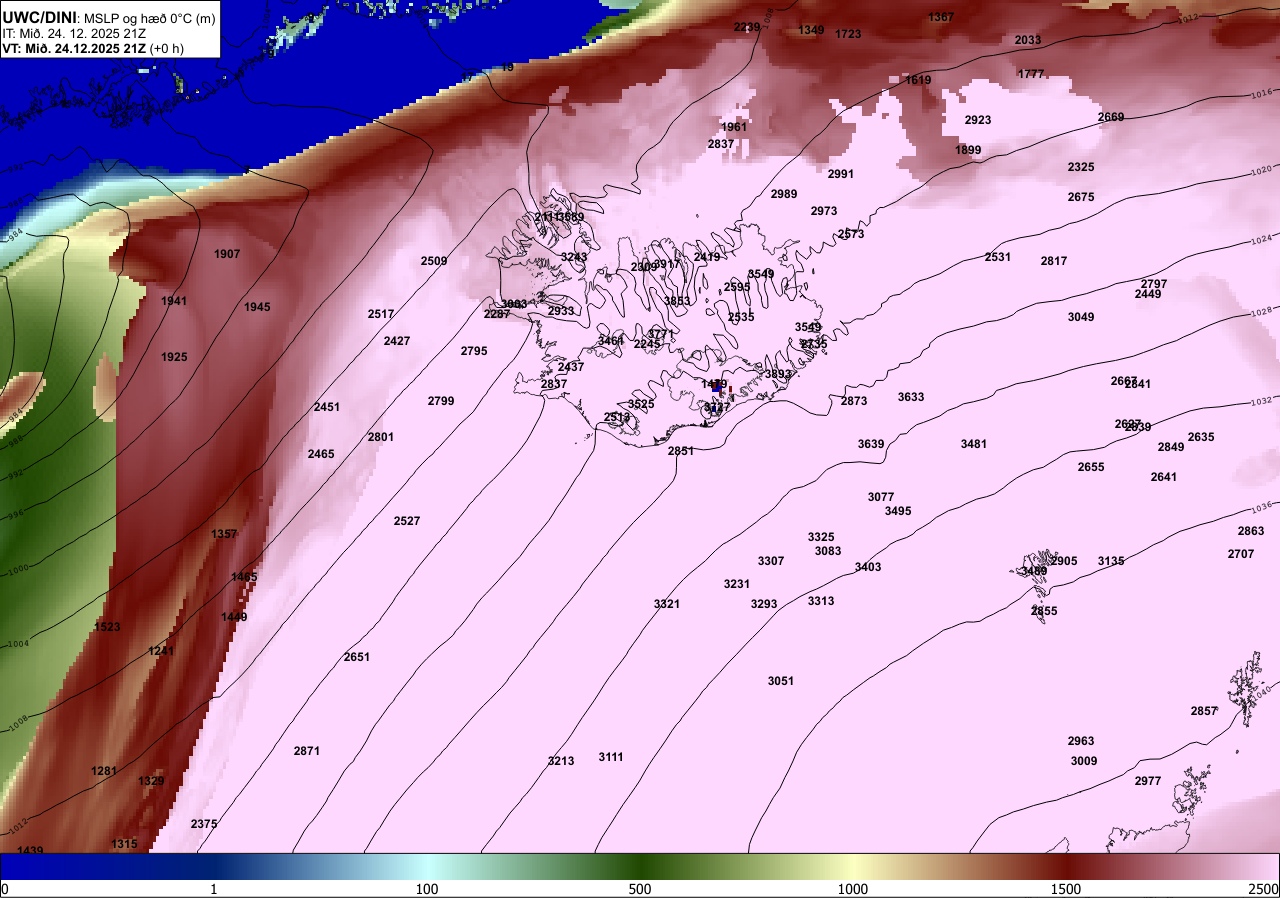Click color bar label 500
1280x898 pixels.
pyautogui.click(x=640, y=889)
